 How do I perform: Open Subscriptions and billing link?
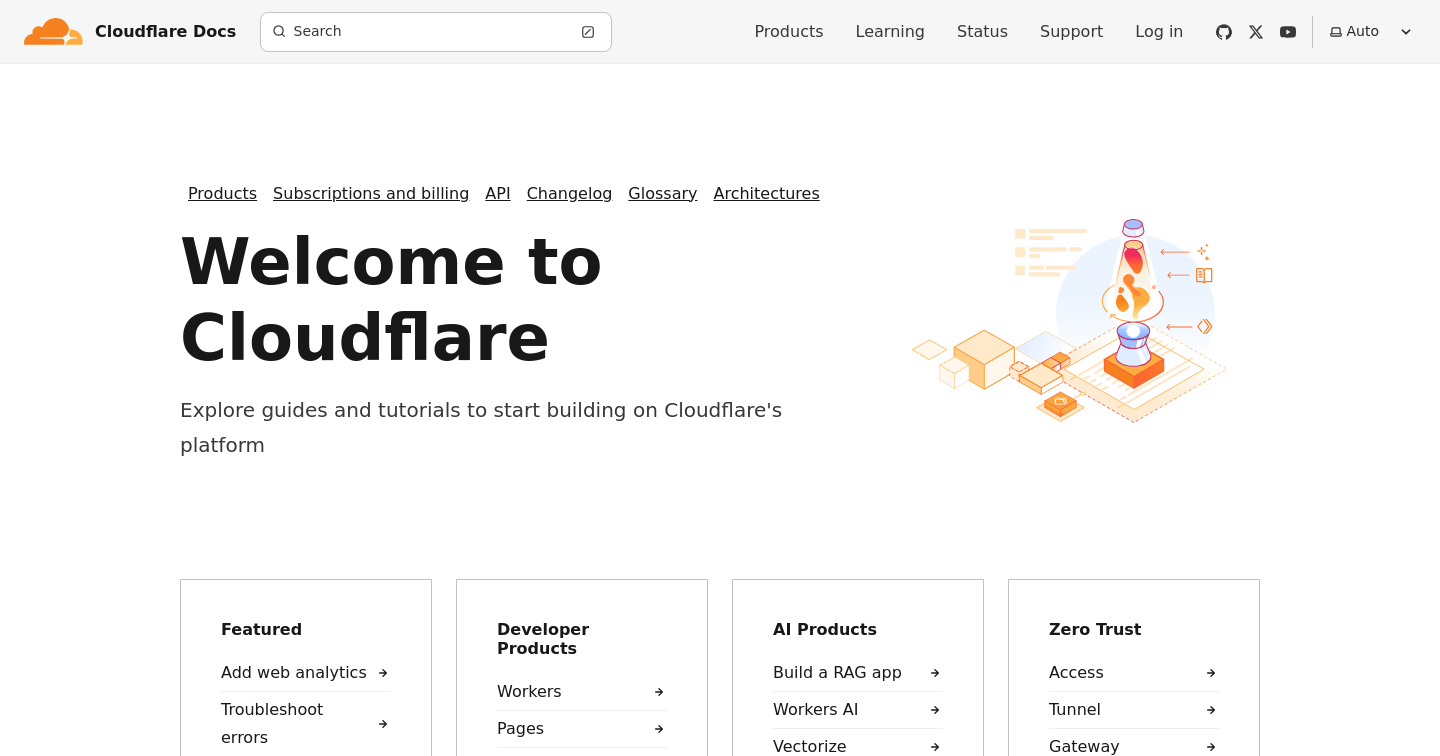[371, 194]
